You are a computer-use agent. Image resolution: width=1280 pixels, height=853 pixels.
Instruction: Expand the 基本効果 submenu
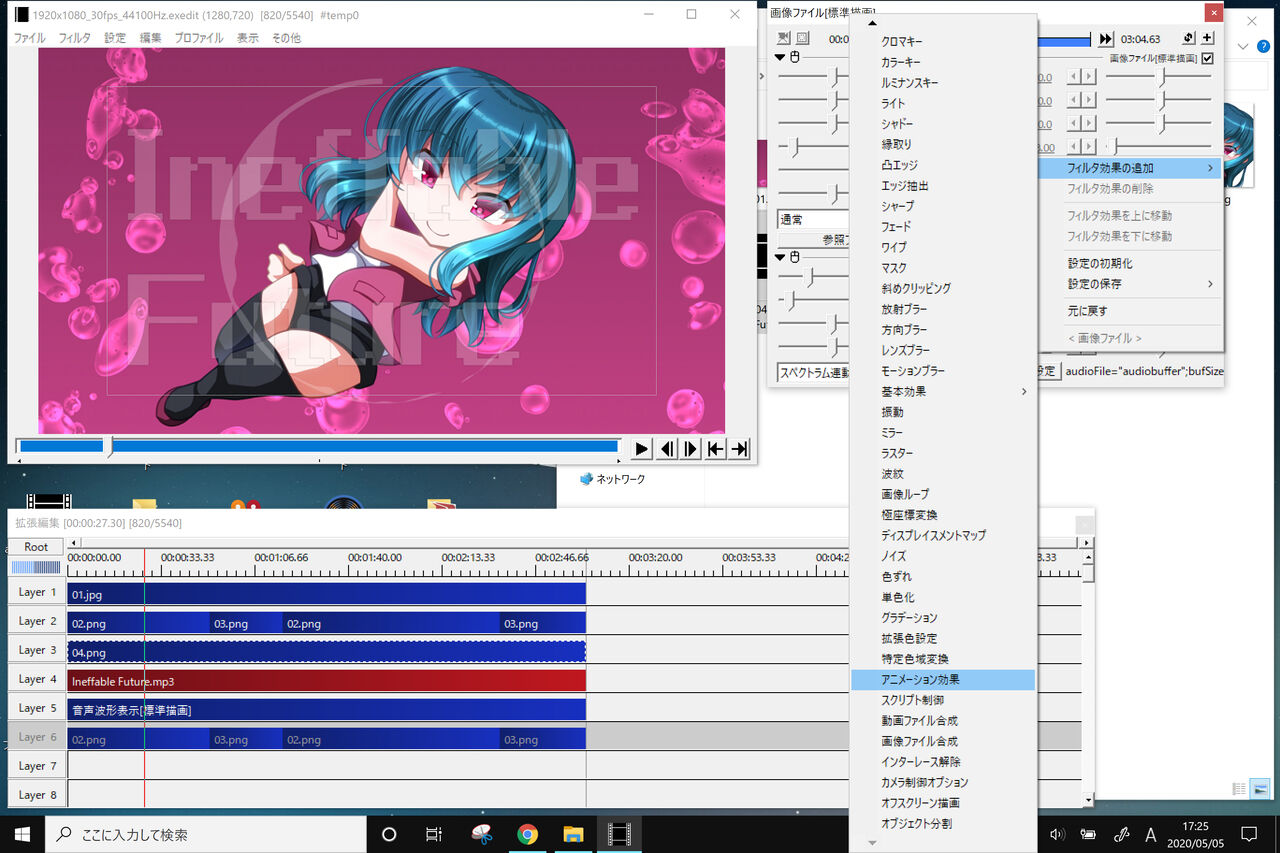(x=942, y=391)
